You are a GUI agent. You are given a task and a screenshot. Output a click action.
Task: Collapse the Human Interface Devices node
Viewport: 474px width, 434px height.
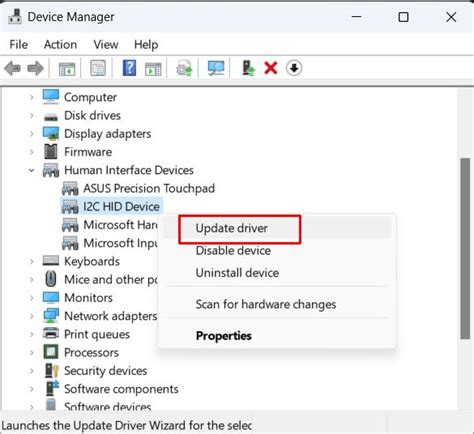click(x=32, y=170)
